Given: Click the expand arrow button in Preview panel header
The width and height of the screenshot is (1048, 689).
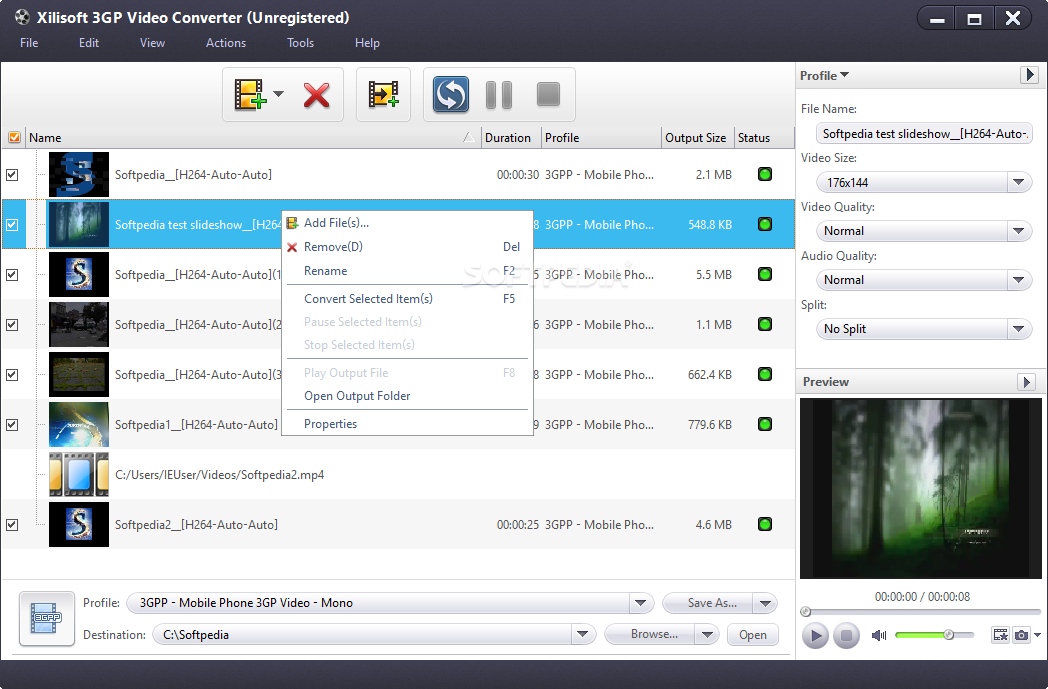Looking at the screenshot, I should 1027,382.
